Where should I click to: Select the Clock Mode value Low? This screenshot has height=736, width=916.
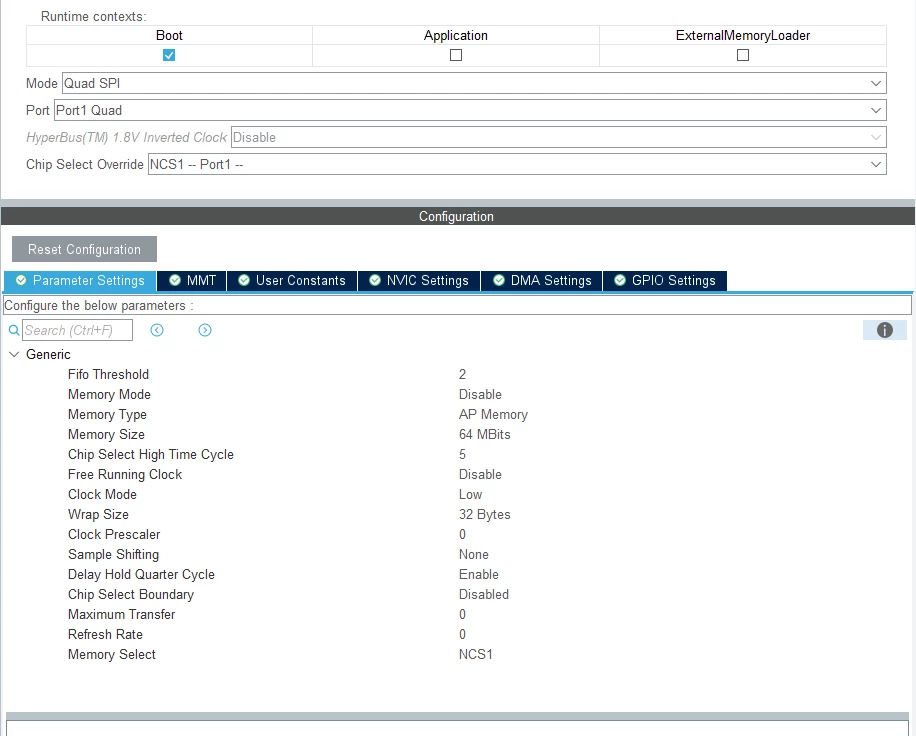pos(470,494)
